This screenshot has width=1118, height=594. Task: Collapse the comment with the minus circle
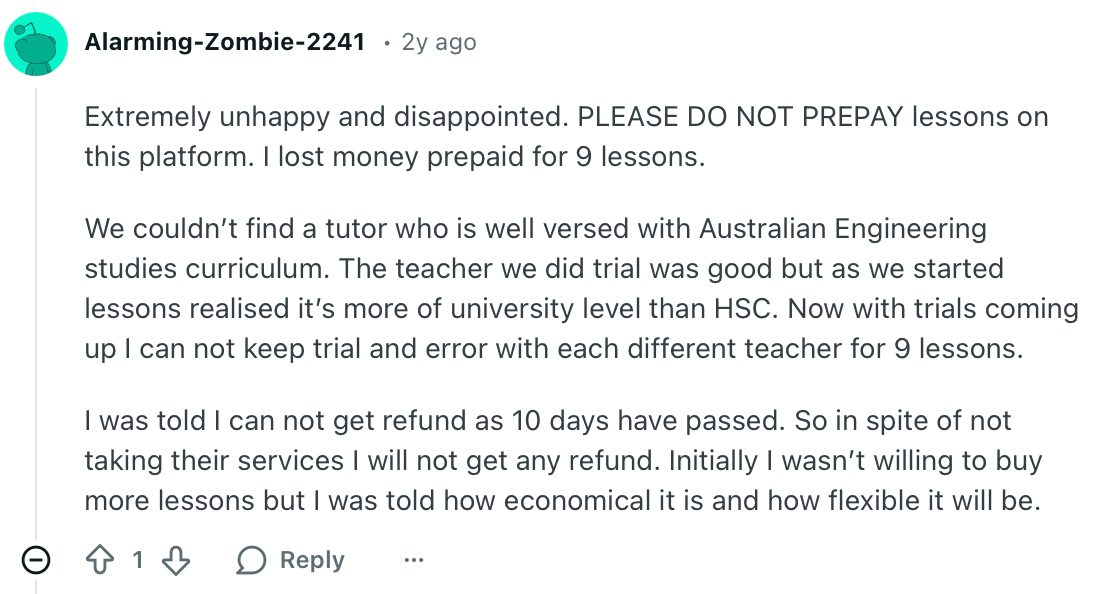point(36,561)
